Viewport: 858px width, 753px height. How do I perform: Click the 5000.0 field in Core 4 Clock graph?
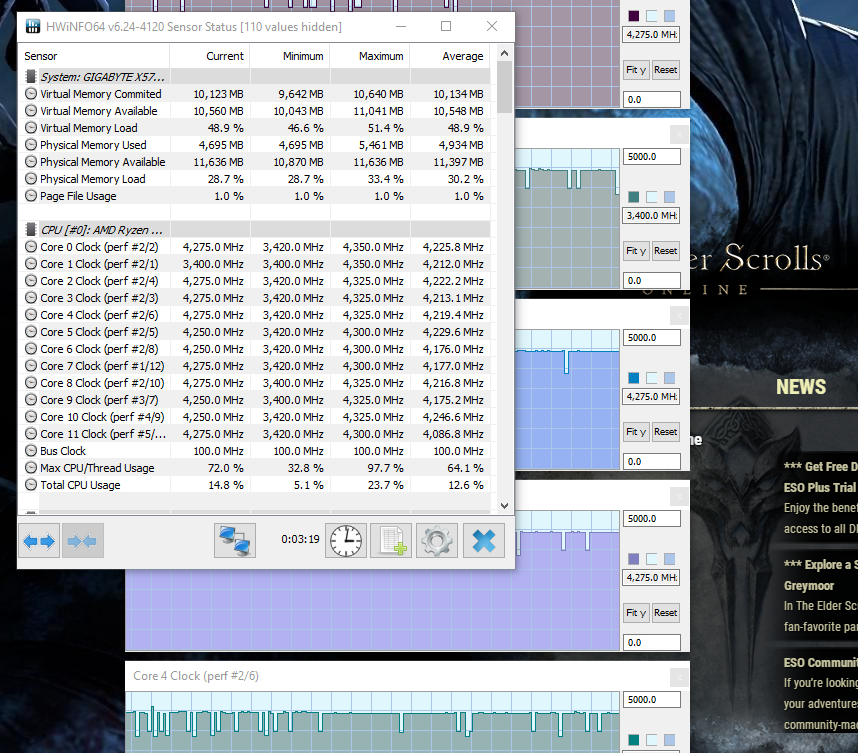[651, 700]
